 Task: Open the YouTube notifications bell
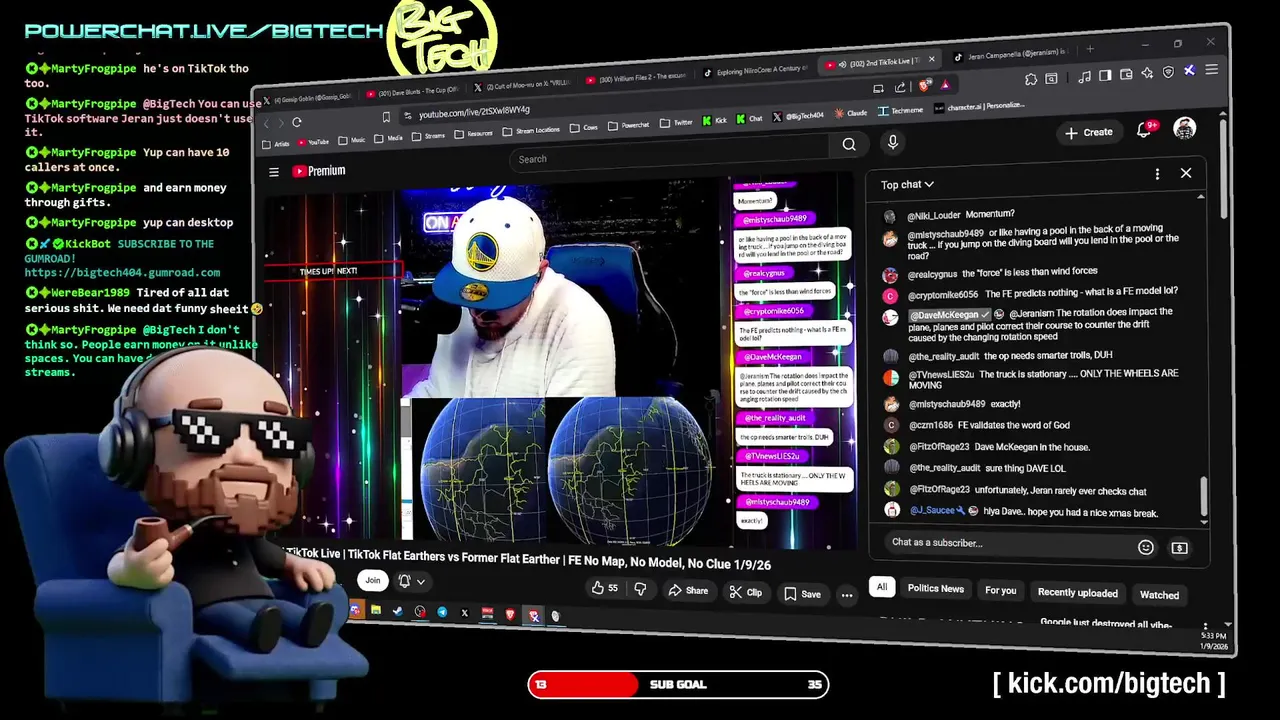point(1144,130)
